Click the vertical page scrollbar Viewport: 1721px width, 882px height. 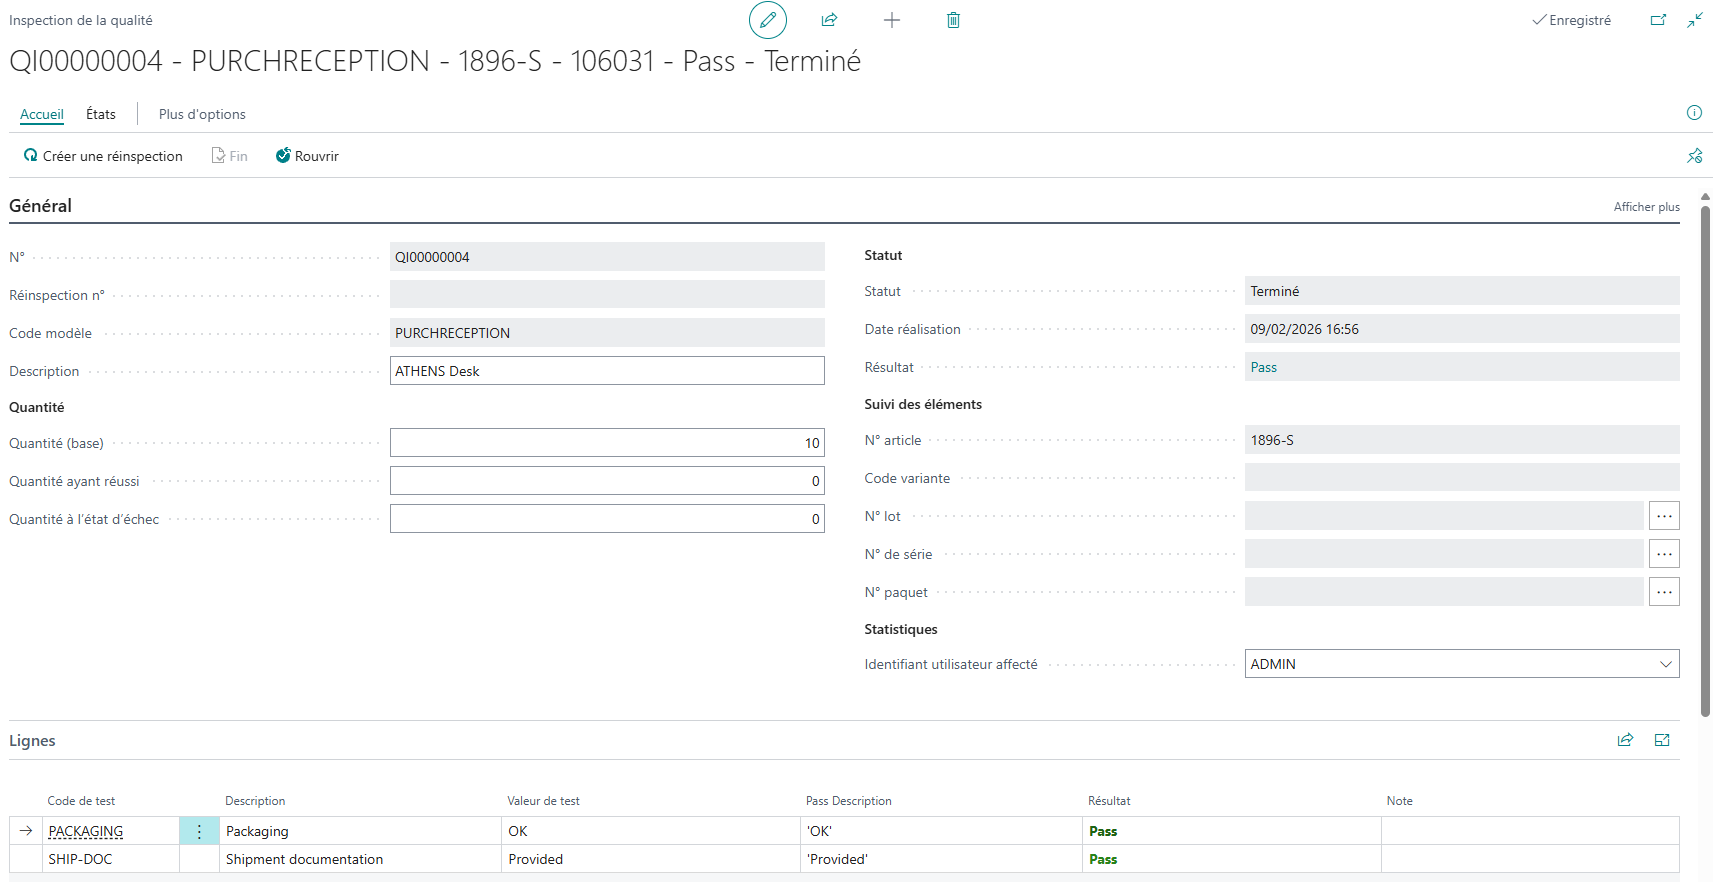[x=1705, y=460]
